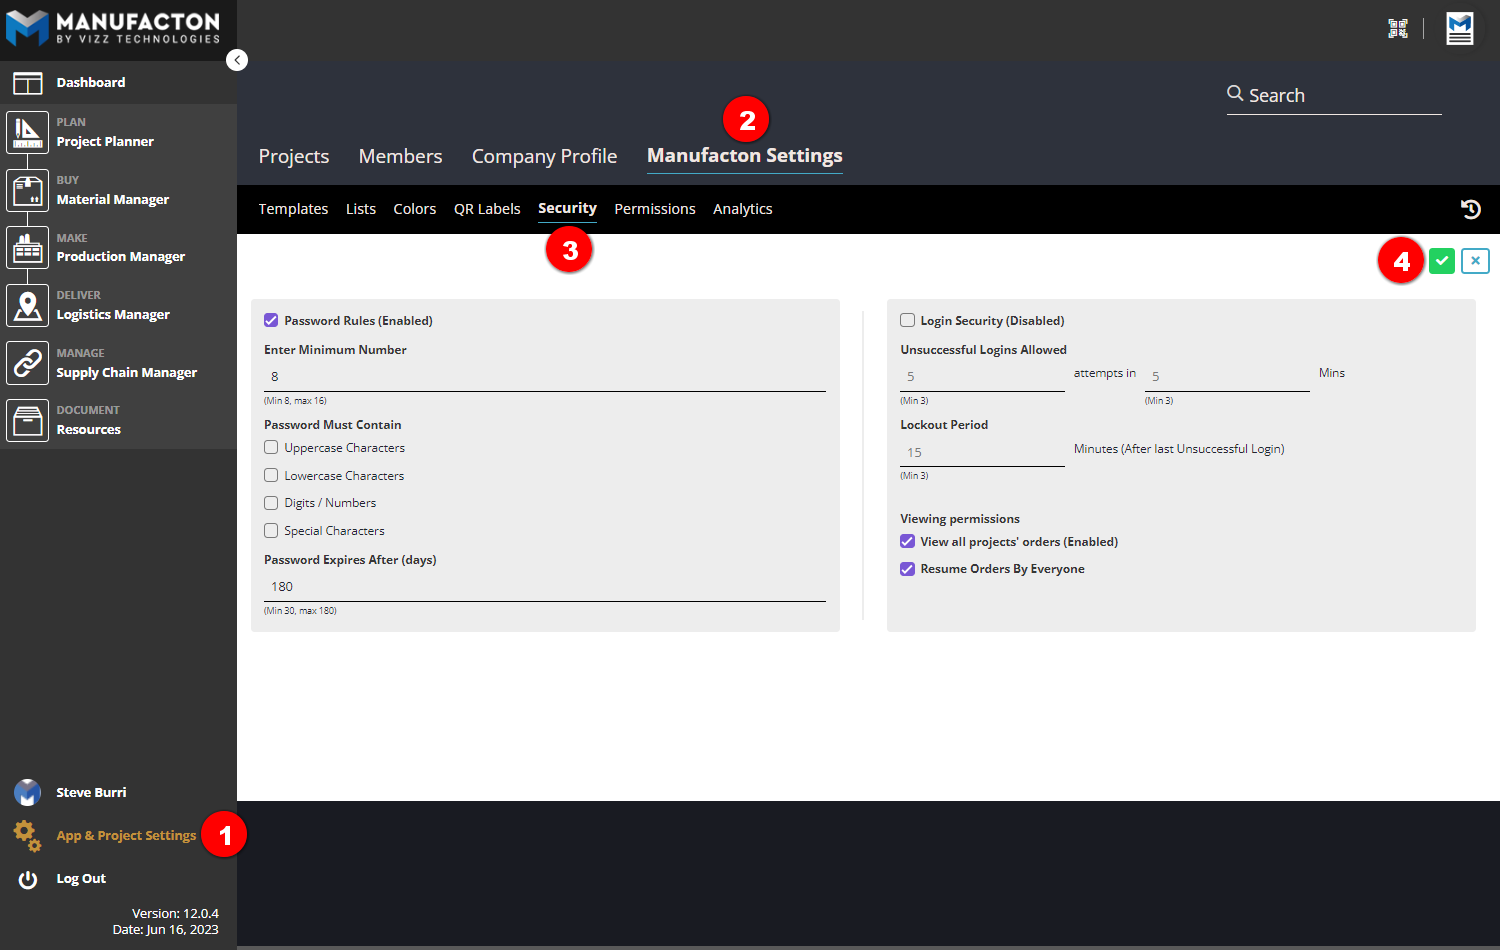The width and height of the screenshot is (1500, 950).
Task: Collapse the left sidebar with chevron
Action: tap(237, 60)
